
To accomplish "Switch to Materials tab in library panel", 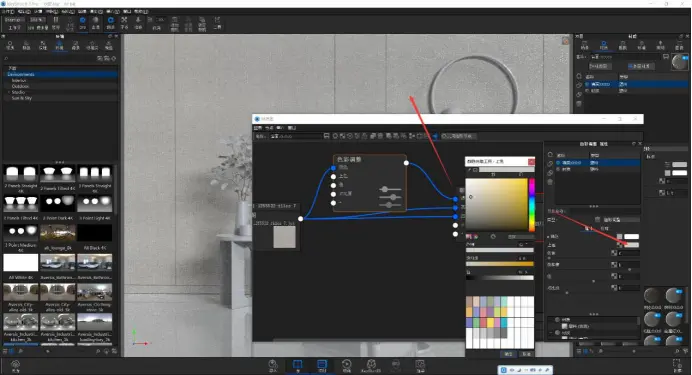I will click(10, 45).
